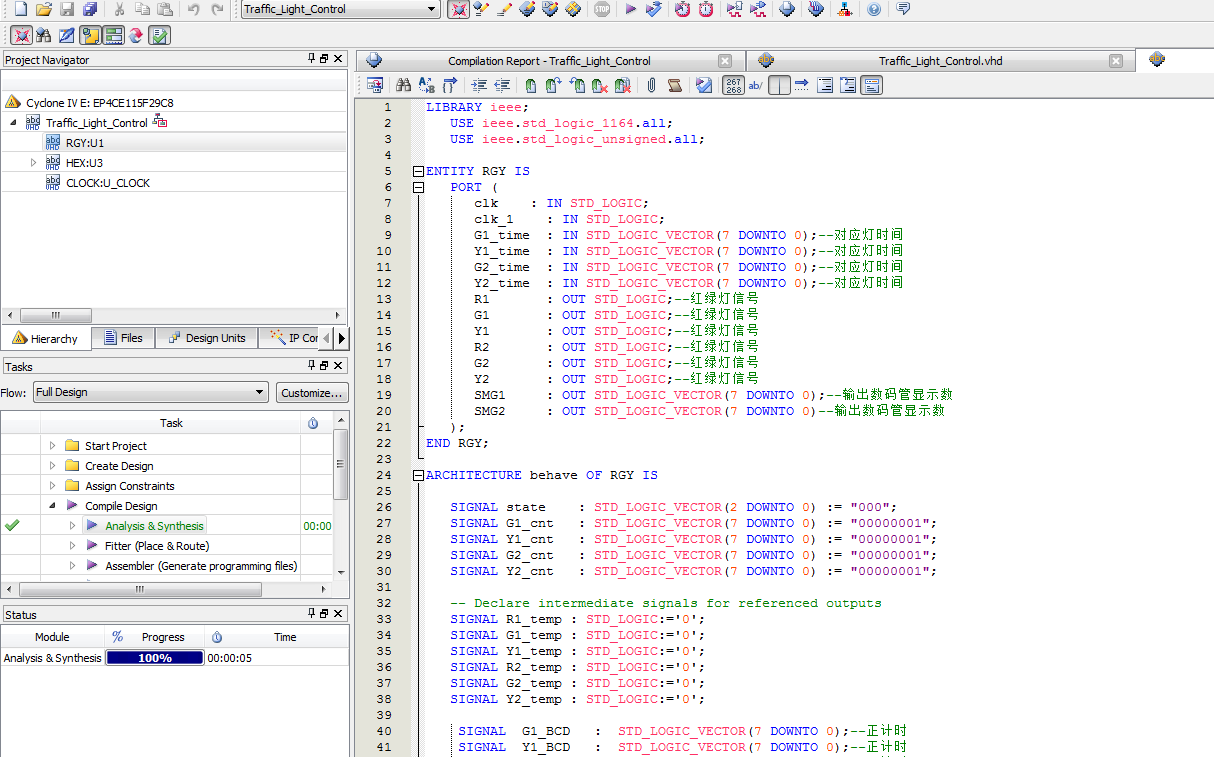
Task: Click the scroll-shaped Insert Template icon
Action: [x=675, y=86]
